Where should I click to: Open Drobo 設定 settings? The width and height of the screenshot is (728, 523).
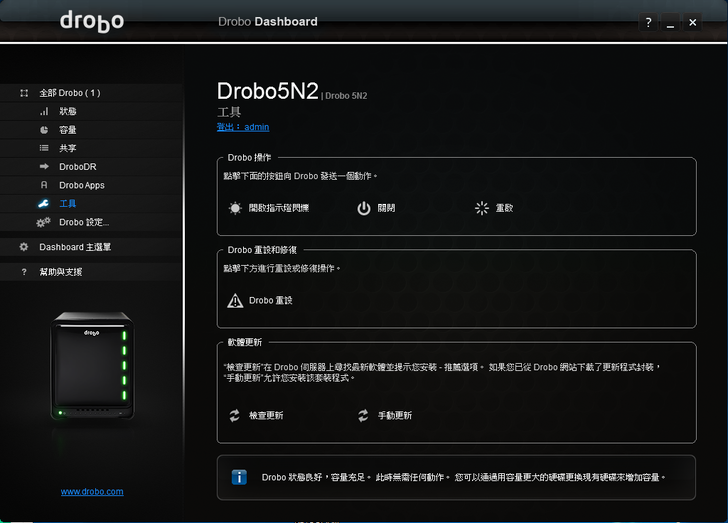tap(91, 222)
